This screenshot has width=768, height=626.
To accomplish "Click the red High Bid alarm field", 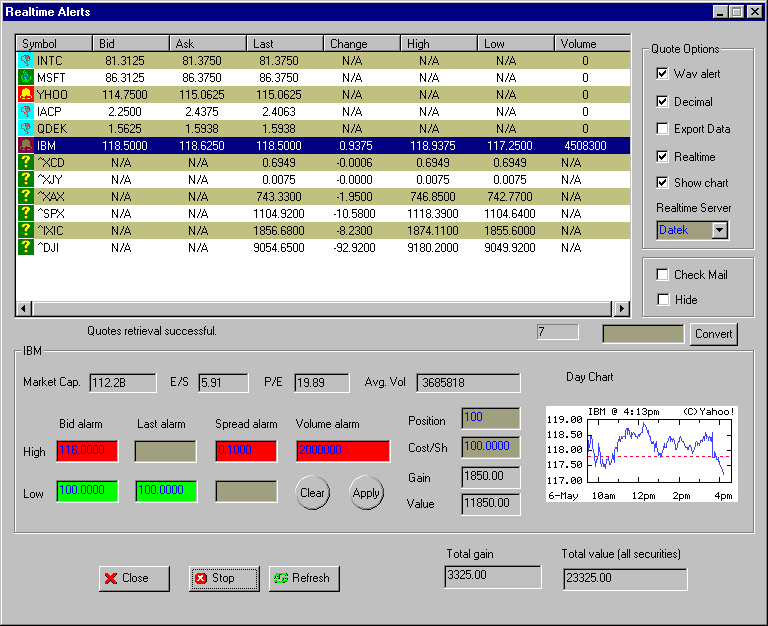I will tap(87, 451).
